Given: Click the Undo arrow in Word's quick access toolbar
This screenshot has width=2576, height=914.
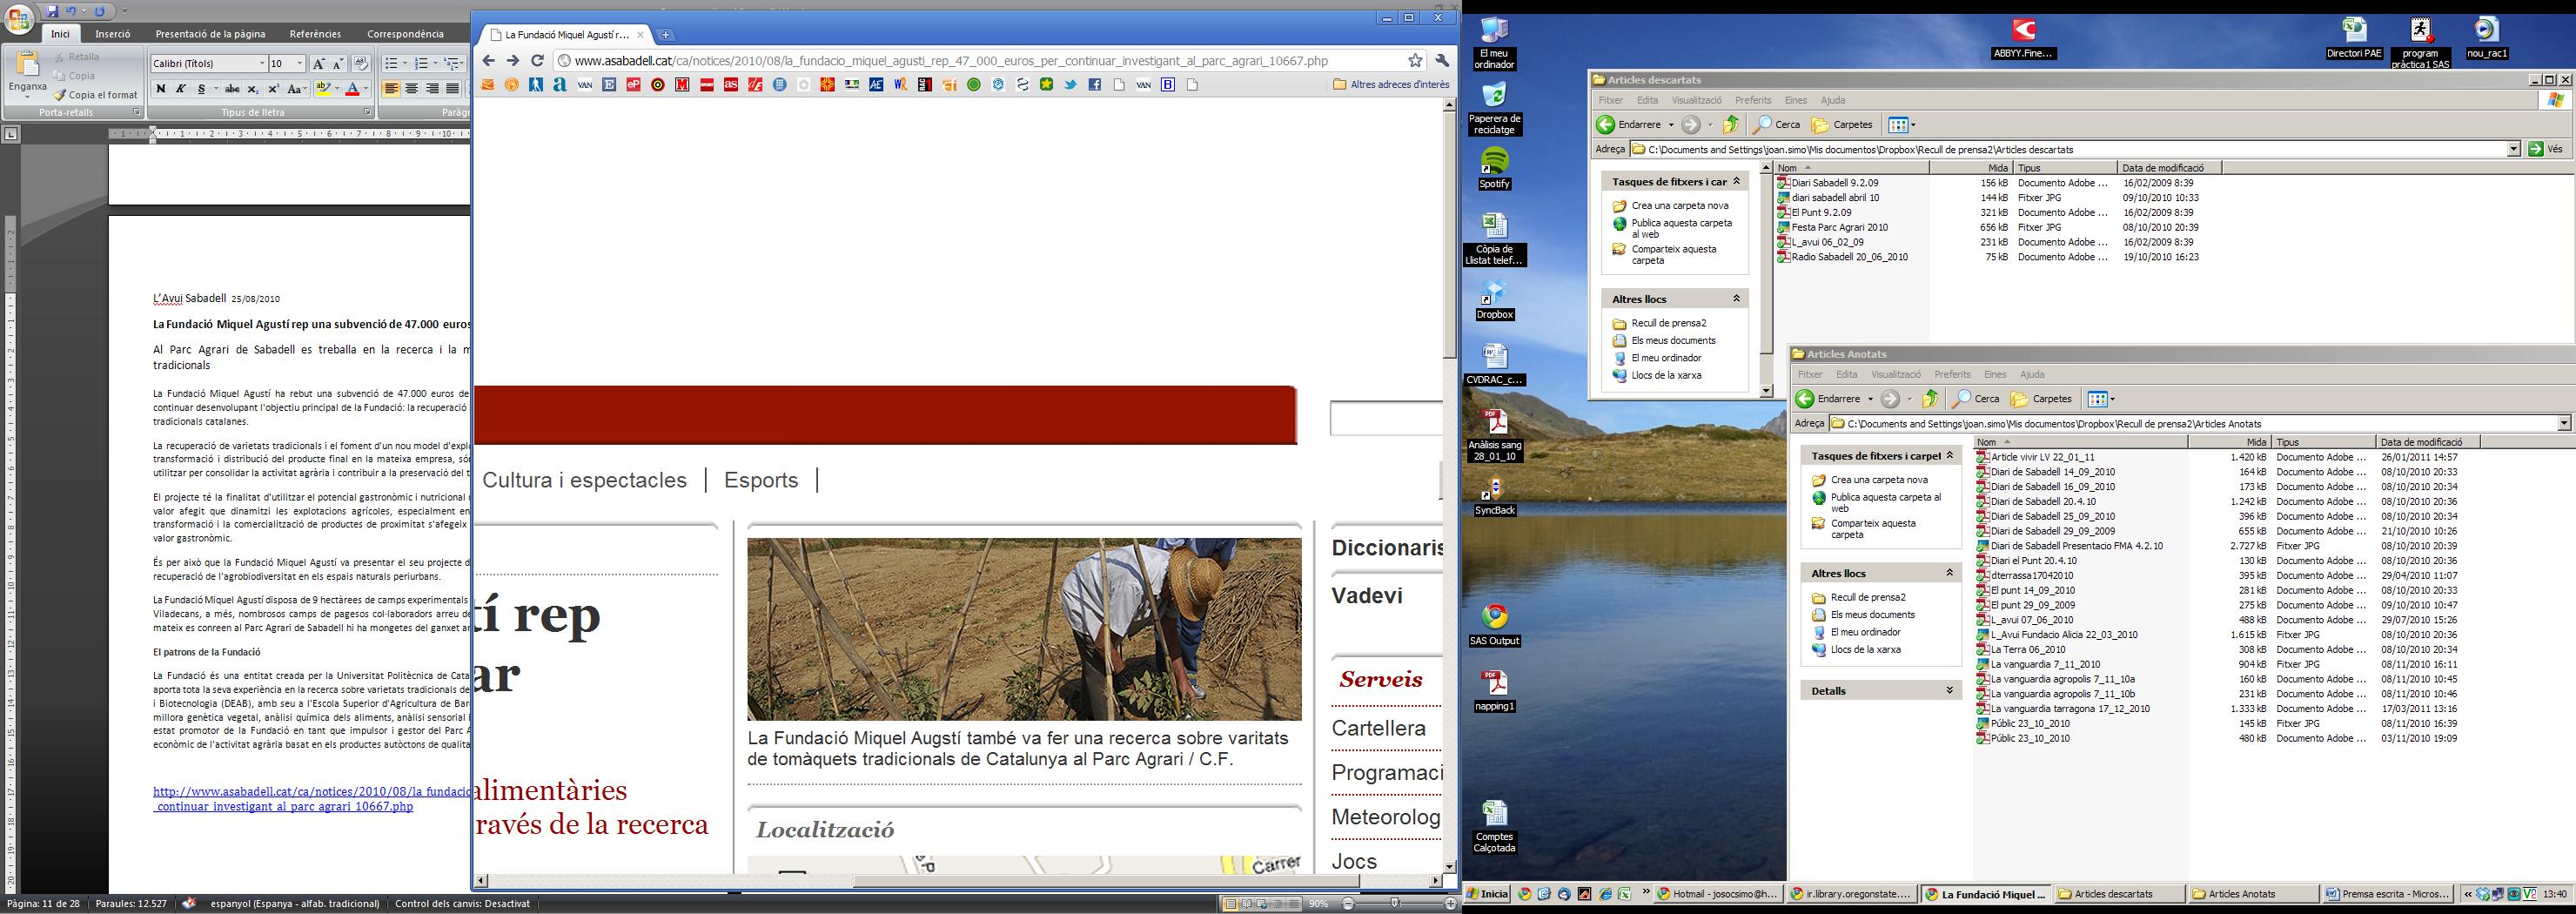Looking at the screenshot, I should click(71, 11).
